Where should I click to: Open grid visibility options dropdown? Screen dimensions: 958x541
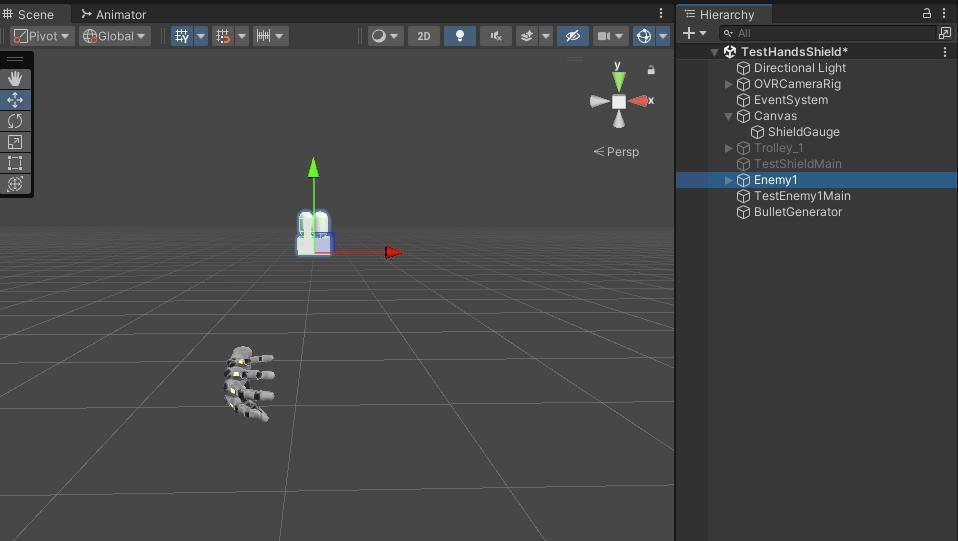201,36
